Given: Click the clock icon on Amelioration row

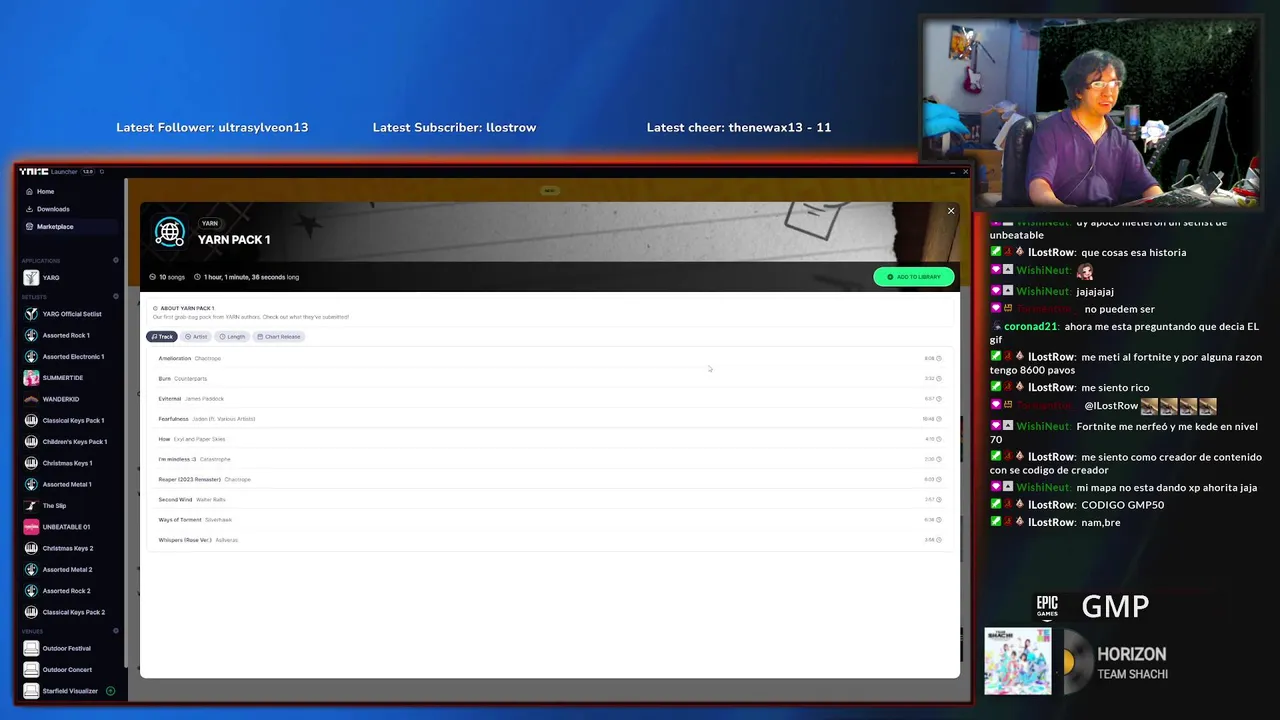Looking at the screenshot, I should (x=939, y=358).
